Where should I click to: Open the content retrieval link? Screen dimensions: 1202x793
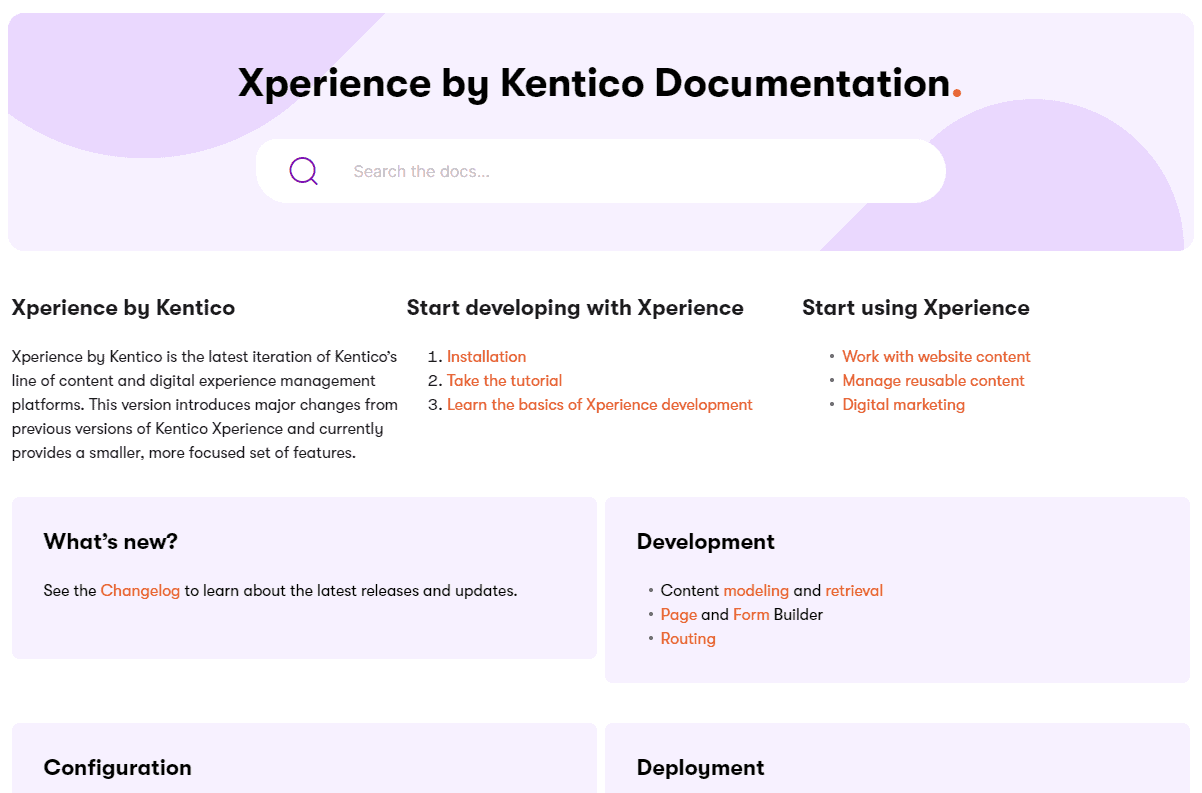854,590
